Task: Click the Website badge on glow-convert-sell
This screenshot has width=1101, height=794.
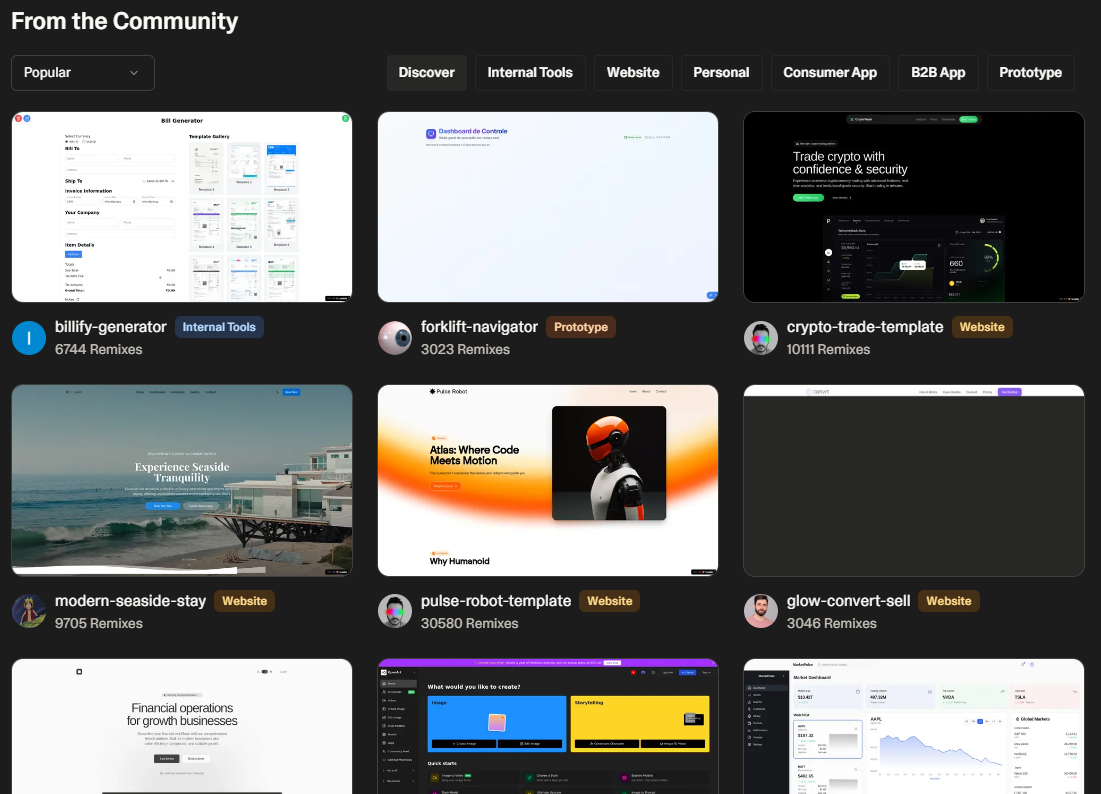Action: pos(948,601)
